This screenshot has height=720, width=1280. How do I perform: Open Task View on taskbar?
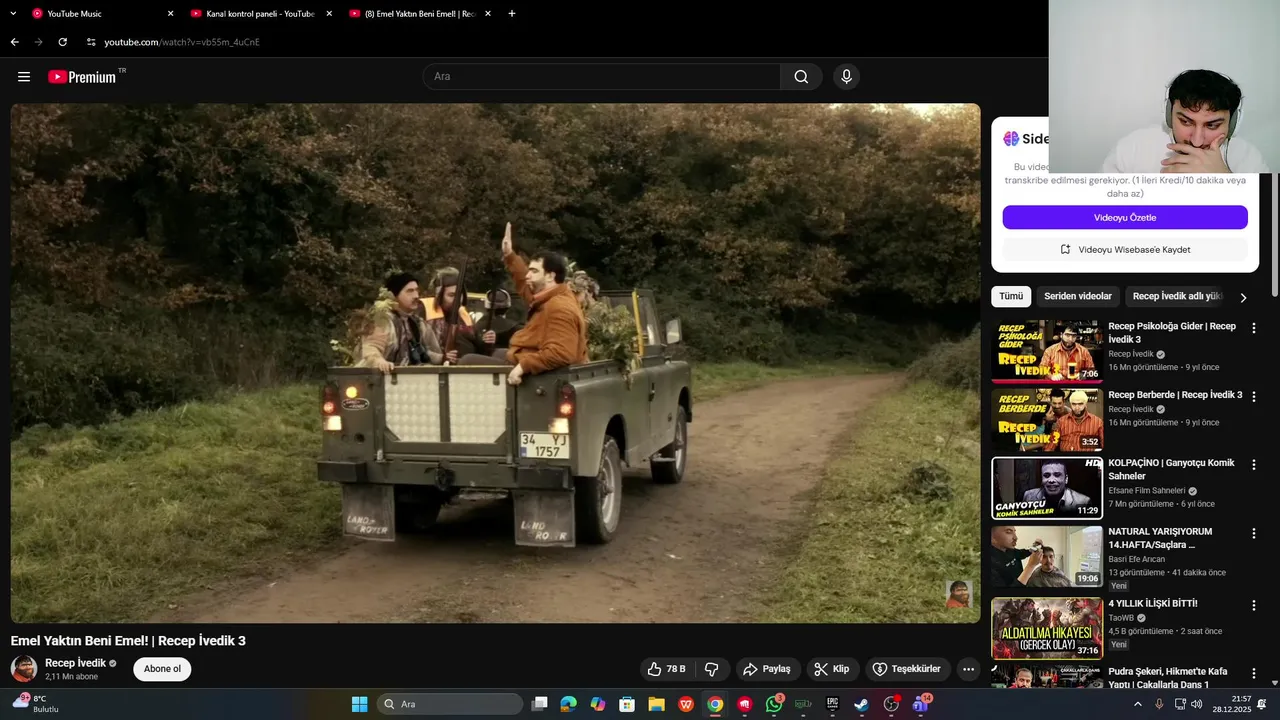pyautogui.click(x=540, y=704)
